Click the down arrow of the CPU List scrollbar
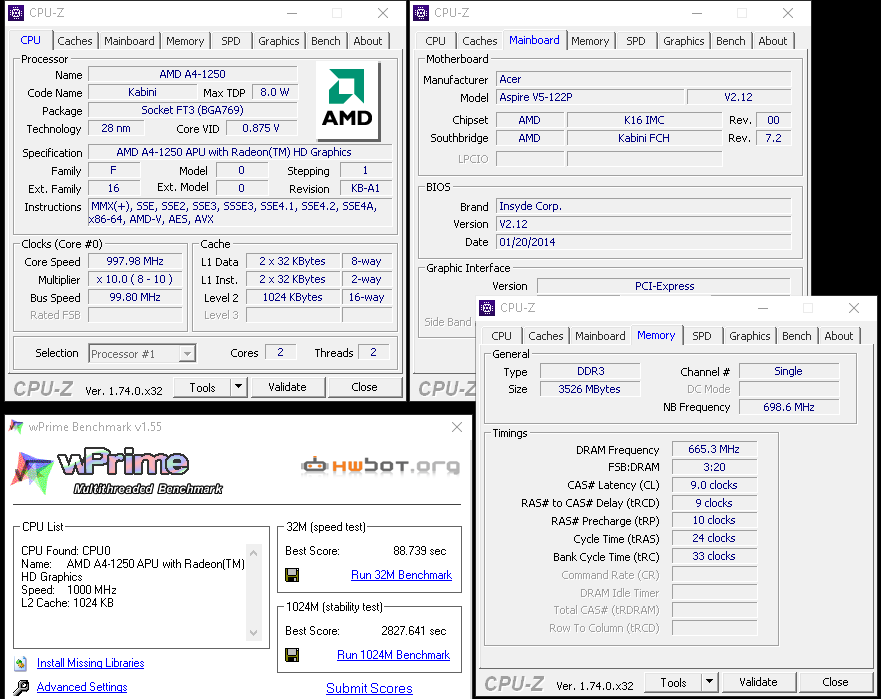 tap(253, 633)
